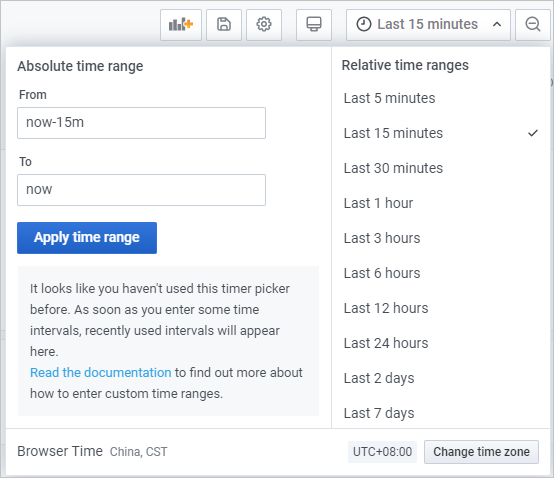The width and height of the screenshot is (554, 478).
Task: Cycle view mode with the monitor icon
Action: [314, 25]
